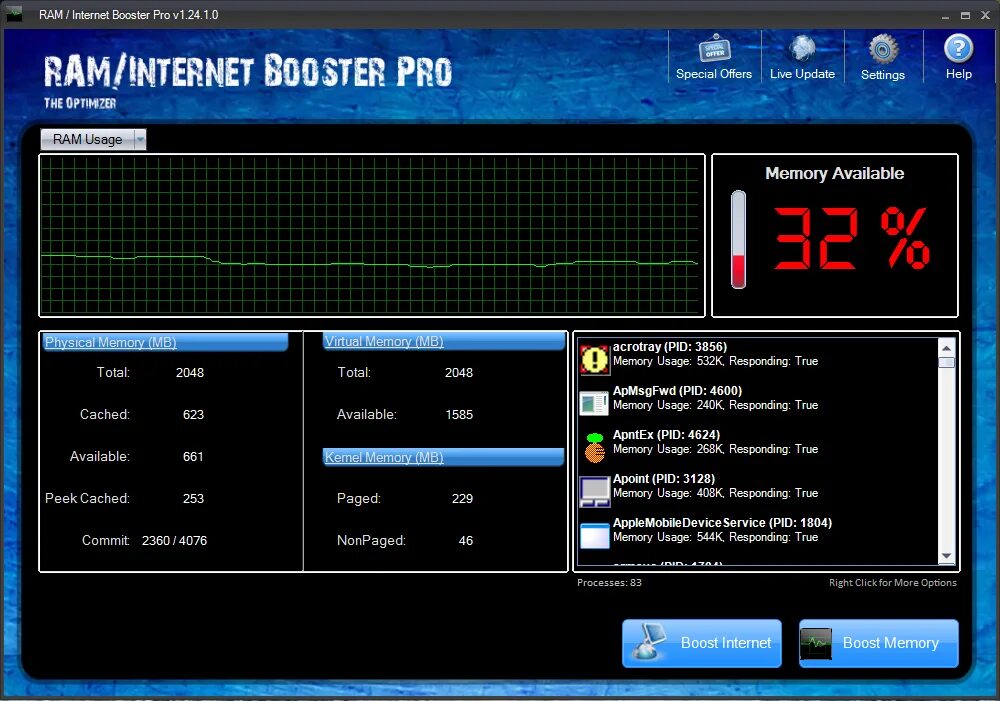Viewport: 1000px width, 701px height.
Task: Click the Apoint process monitor icon
Action: coord(594,491)
